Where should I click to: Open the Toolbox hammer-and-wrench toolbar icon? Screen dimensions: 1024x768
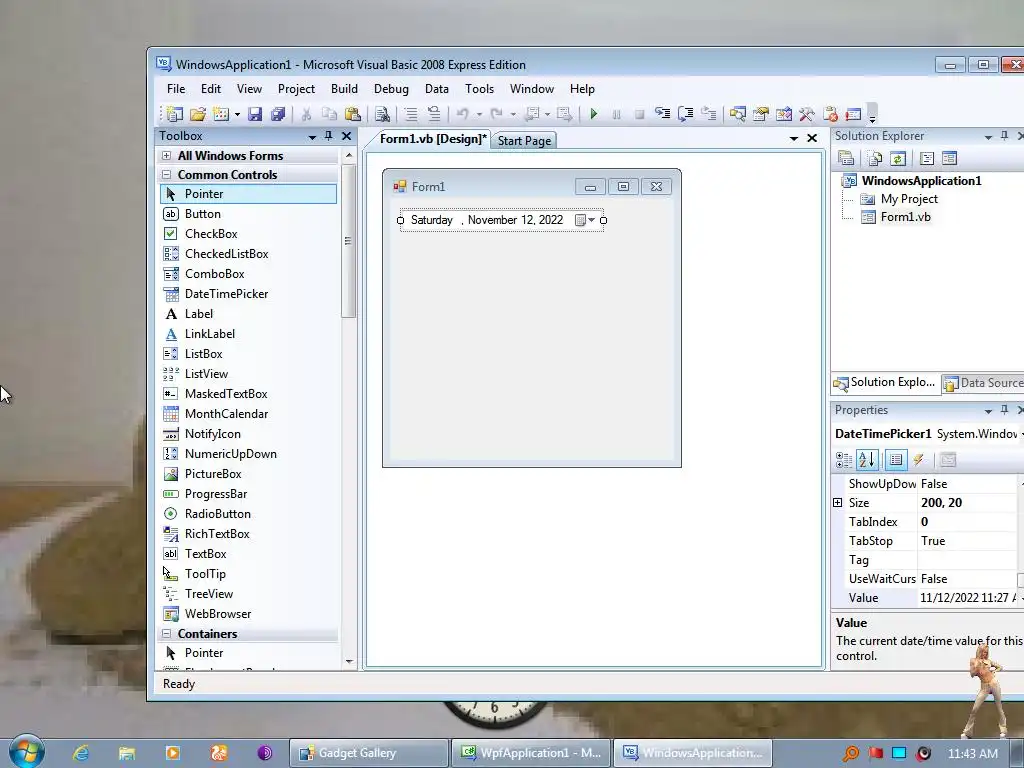click(807, 114)
